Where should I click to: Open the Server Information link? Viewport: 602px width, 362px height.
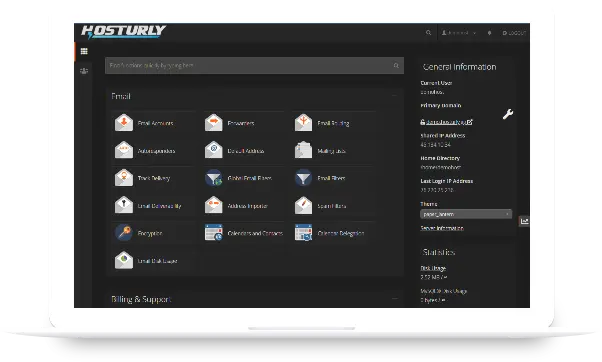click(442, 228)
